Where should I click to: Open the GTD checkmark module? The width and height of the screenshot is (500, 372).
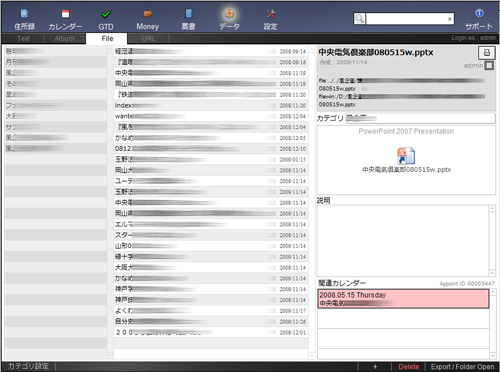pos(106,20)
